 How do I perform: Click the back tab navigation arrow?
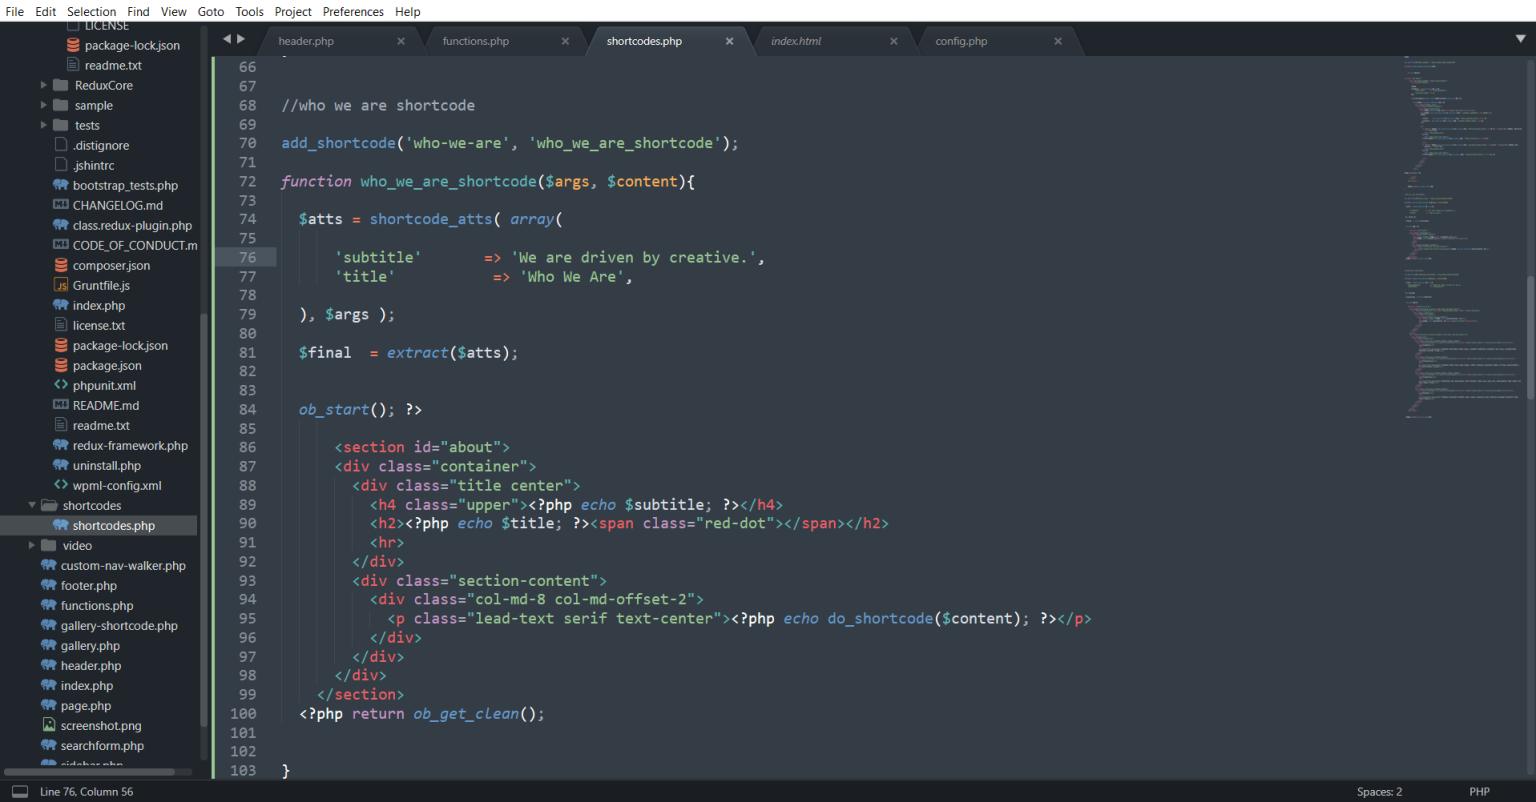[x=226, y=40]
